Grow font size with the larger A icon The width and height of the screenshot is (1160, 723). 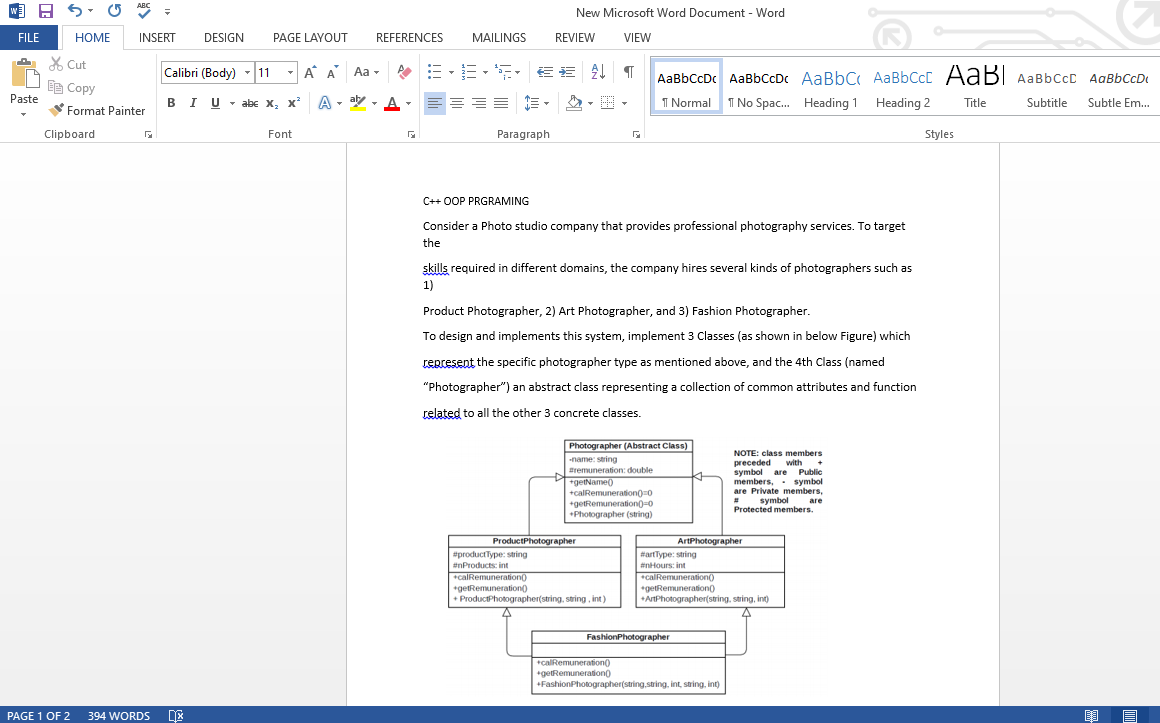point(310,72)
